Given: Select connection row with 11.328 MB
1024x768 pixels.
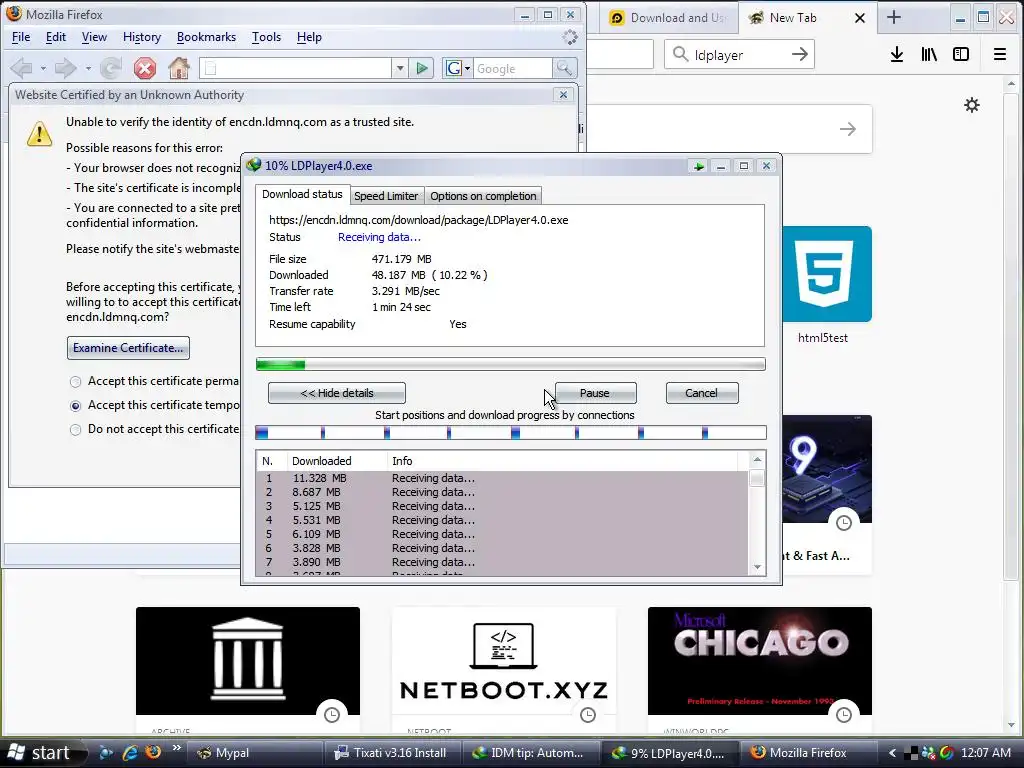Looking at the screenshot, I should pos(503,478).
